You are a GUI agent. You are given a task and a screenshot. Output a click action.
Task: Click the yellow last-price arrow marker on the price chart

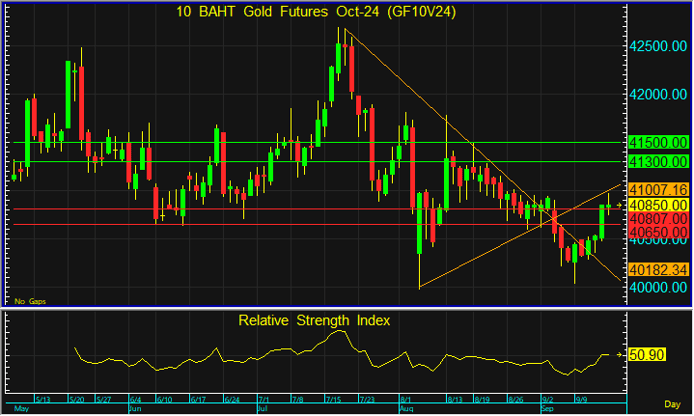coord(622,204)
